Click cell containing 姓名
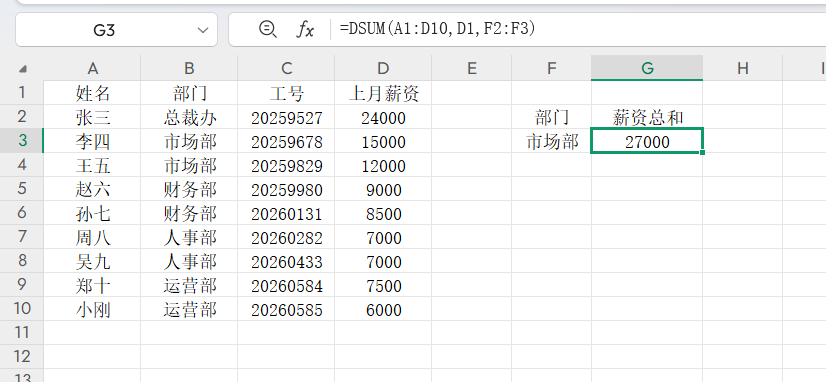This screenshot has height=382, width=826. point(92,94)
